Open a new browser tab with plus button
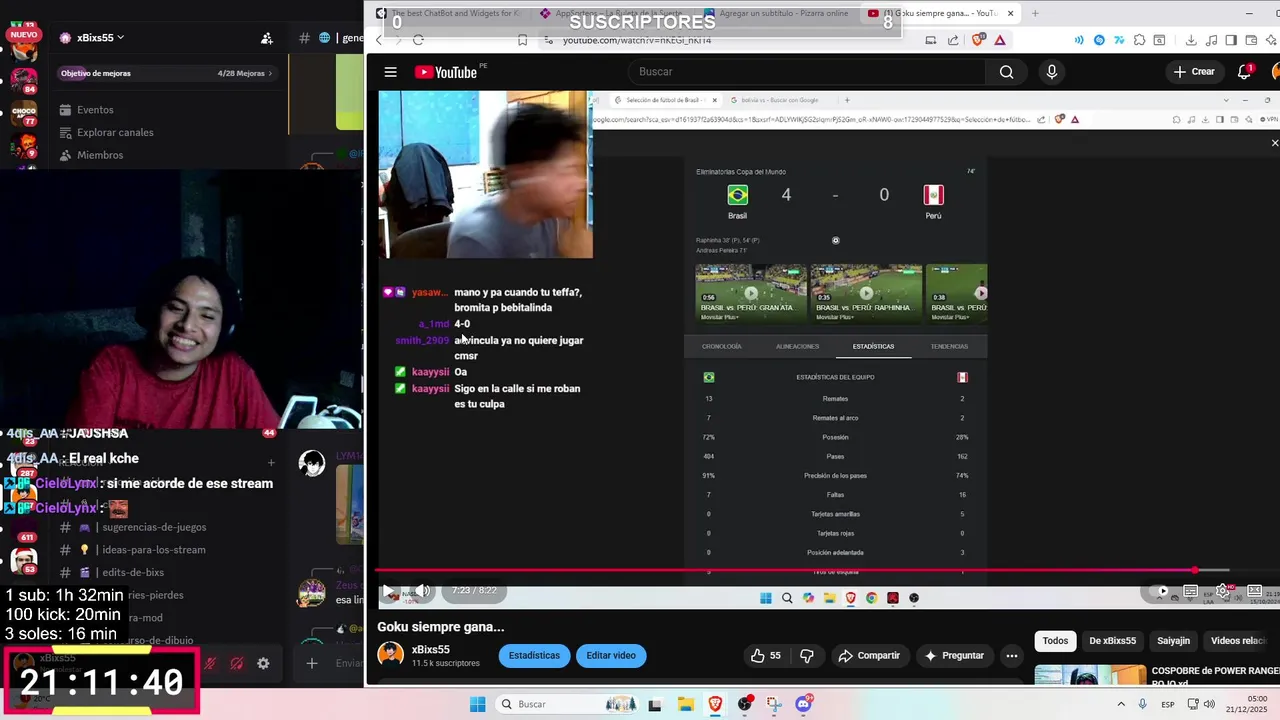 [x=1035, y=13]
